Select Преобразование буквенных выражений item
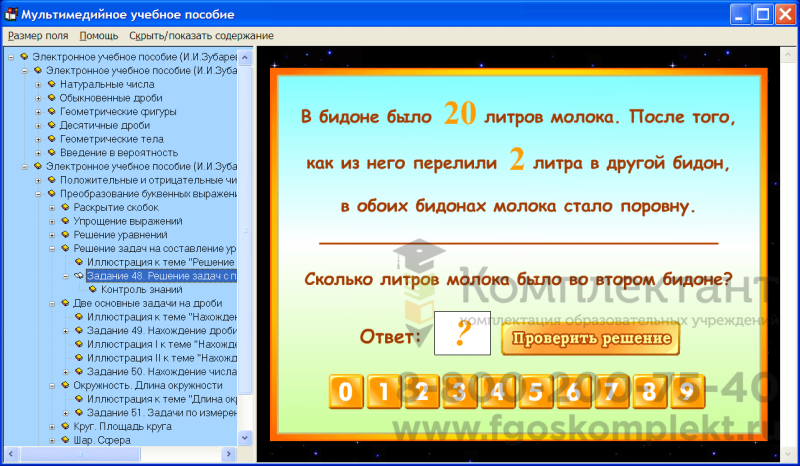 tap(148, 194)
